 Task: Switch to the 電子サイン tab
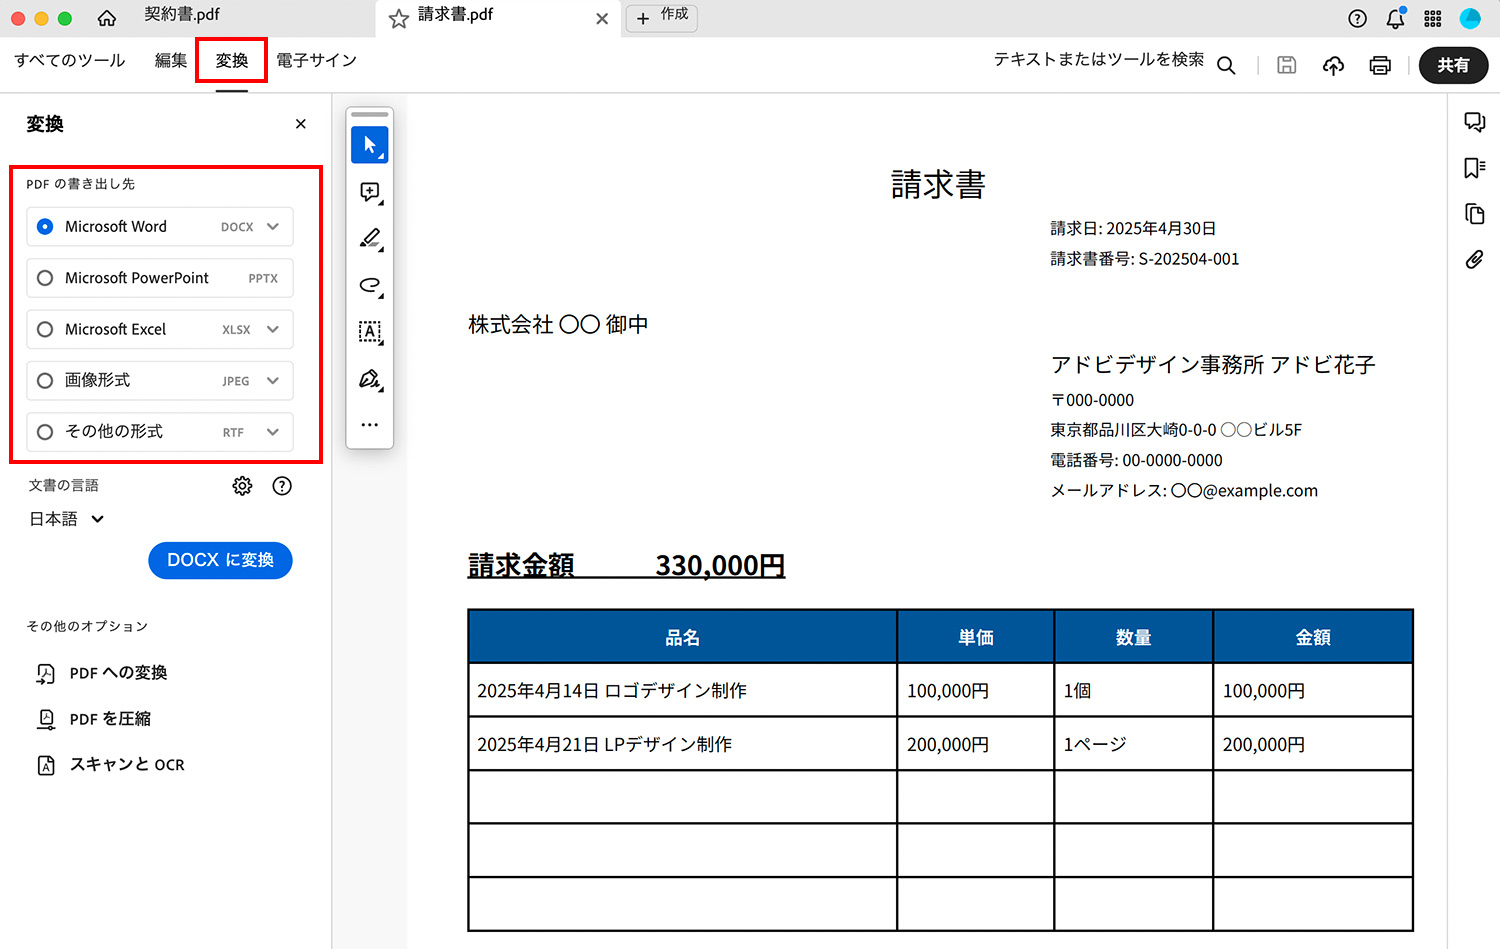tap(316, 60)
